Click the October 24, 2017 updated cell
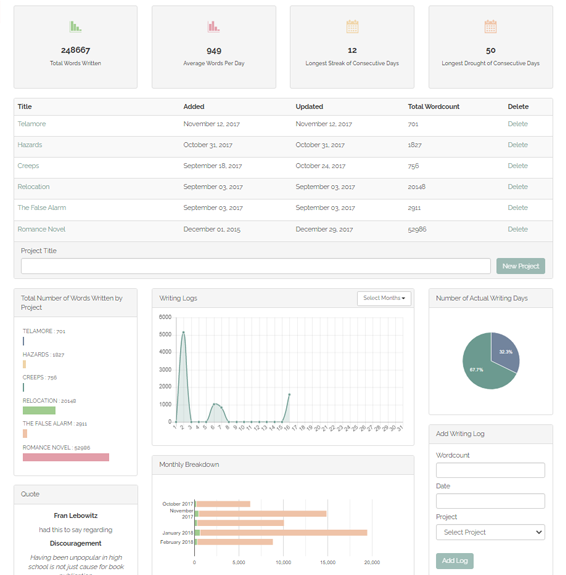Image resolution: width=566 pixels, height=575 pixels. tap(320, 166)
